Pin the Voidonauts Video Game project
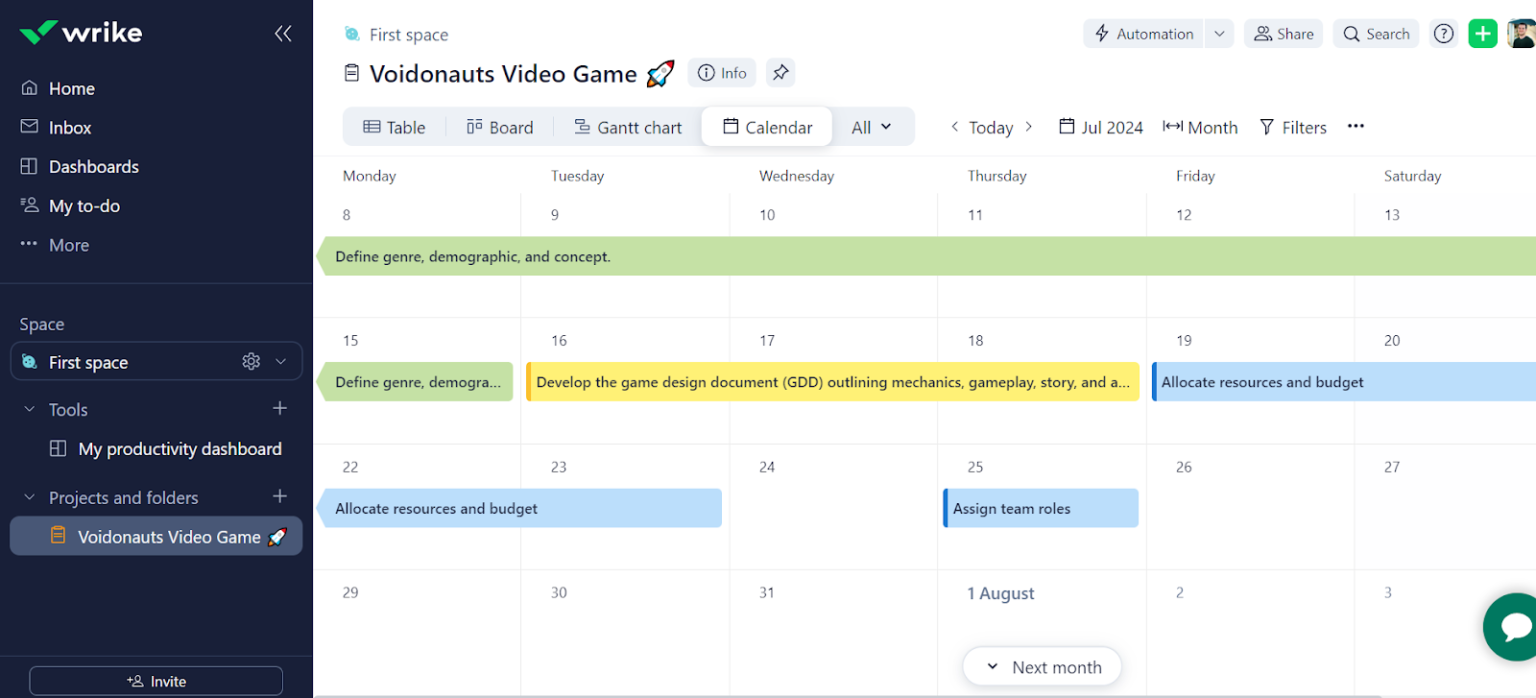Viewport: 1536px width, 698px height. [780, 72]
